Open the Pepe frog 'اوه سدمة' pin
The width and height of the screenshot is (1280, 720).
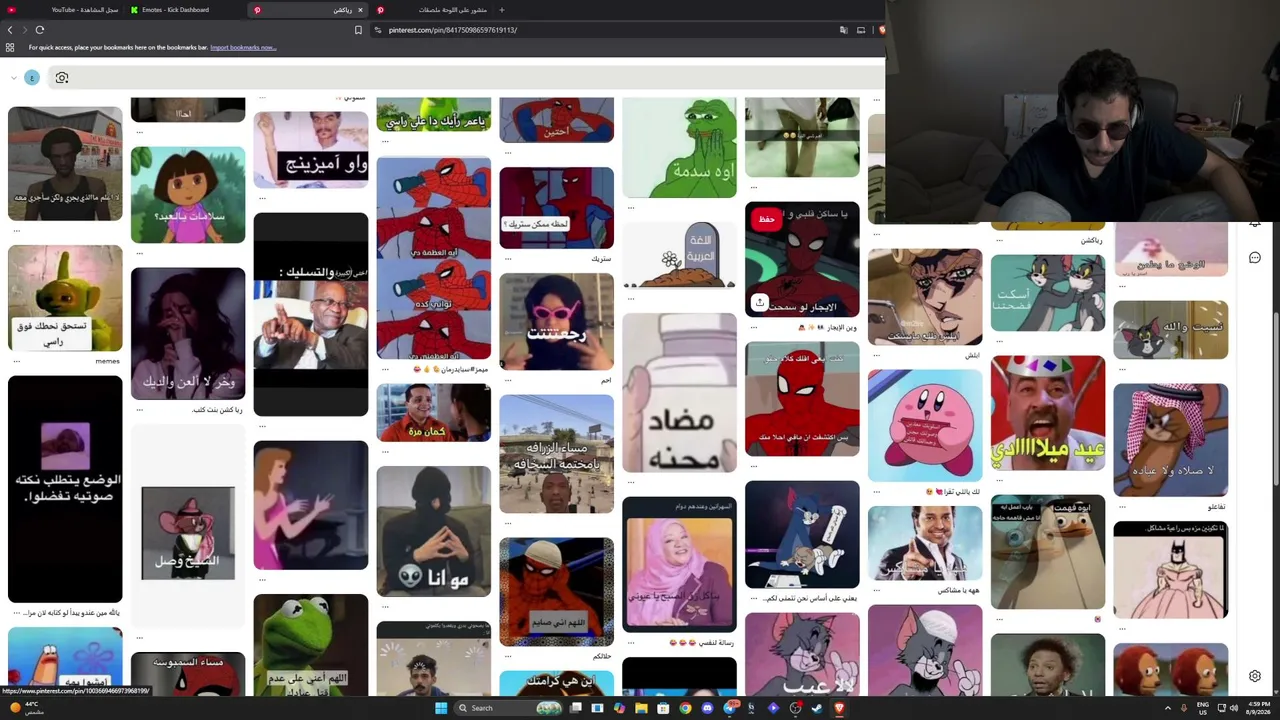pos(680,148)
